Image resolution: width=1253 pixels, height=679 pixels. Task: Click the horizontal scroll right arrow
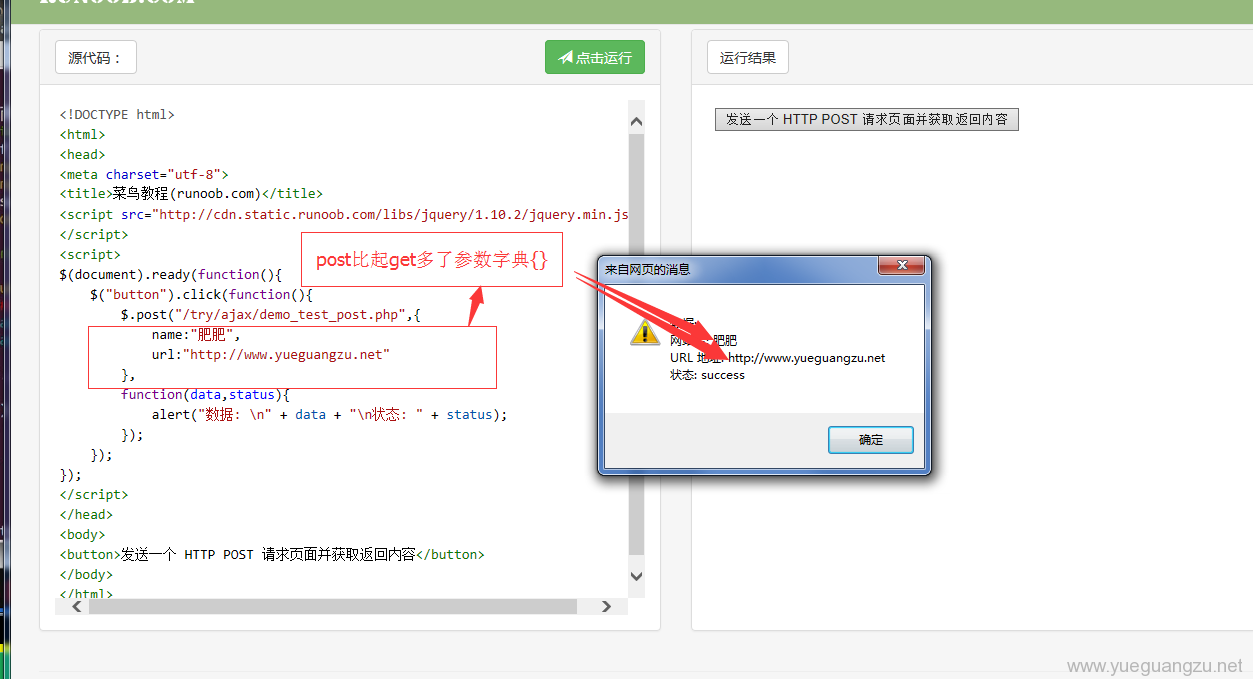pyautogui.click(x=606, y=607)
